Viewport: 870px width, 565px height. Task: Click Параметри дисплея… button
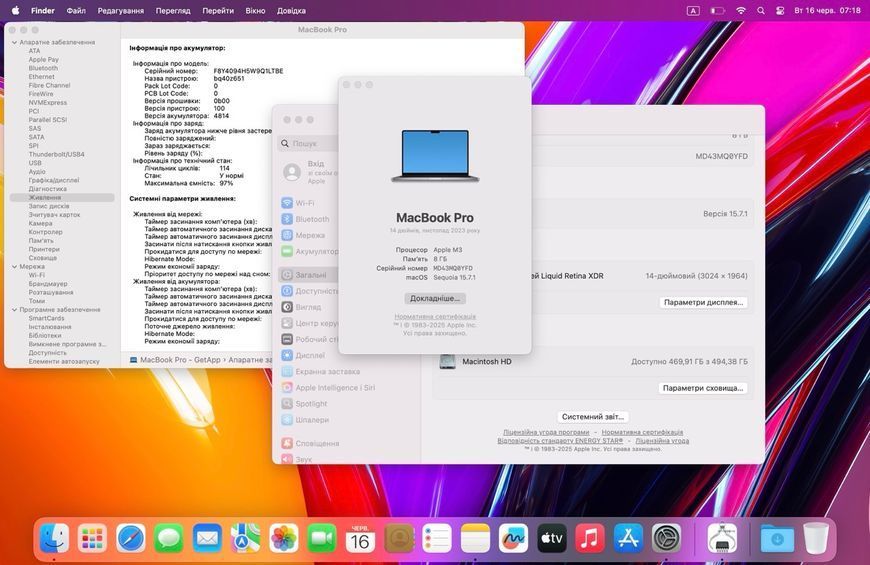pos(704,302)
